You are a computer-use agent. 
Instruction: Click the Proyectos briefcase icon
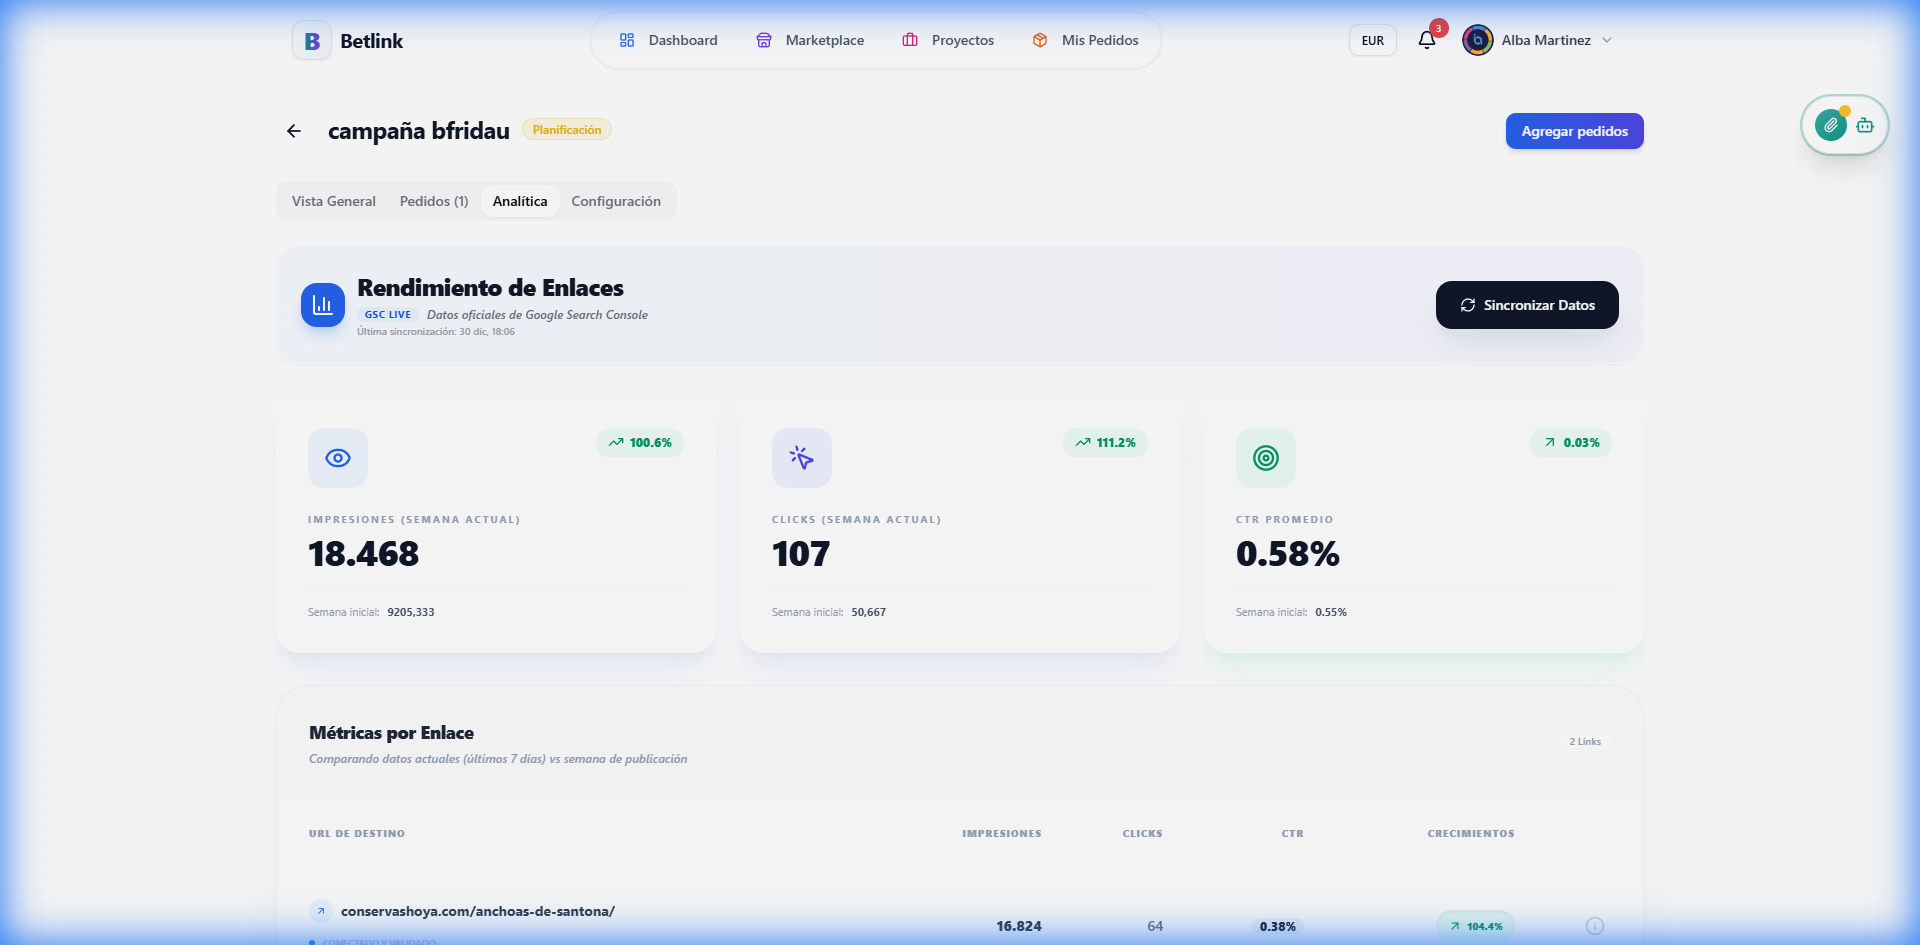point(910,40)
